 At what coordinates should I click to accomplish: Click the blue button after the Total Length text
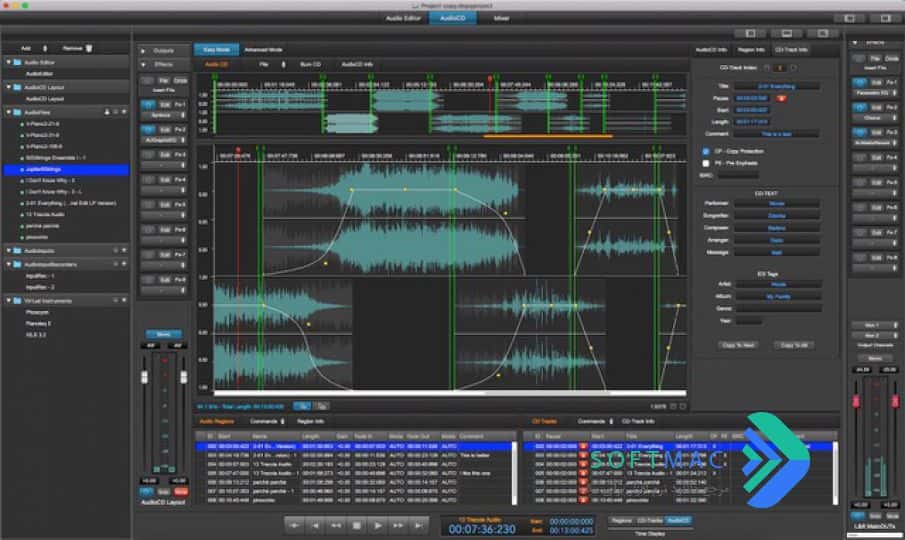[x=302, y=406]
